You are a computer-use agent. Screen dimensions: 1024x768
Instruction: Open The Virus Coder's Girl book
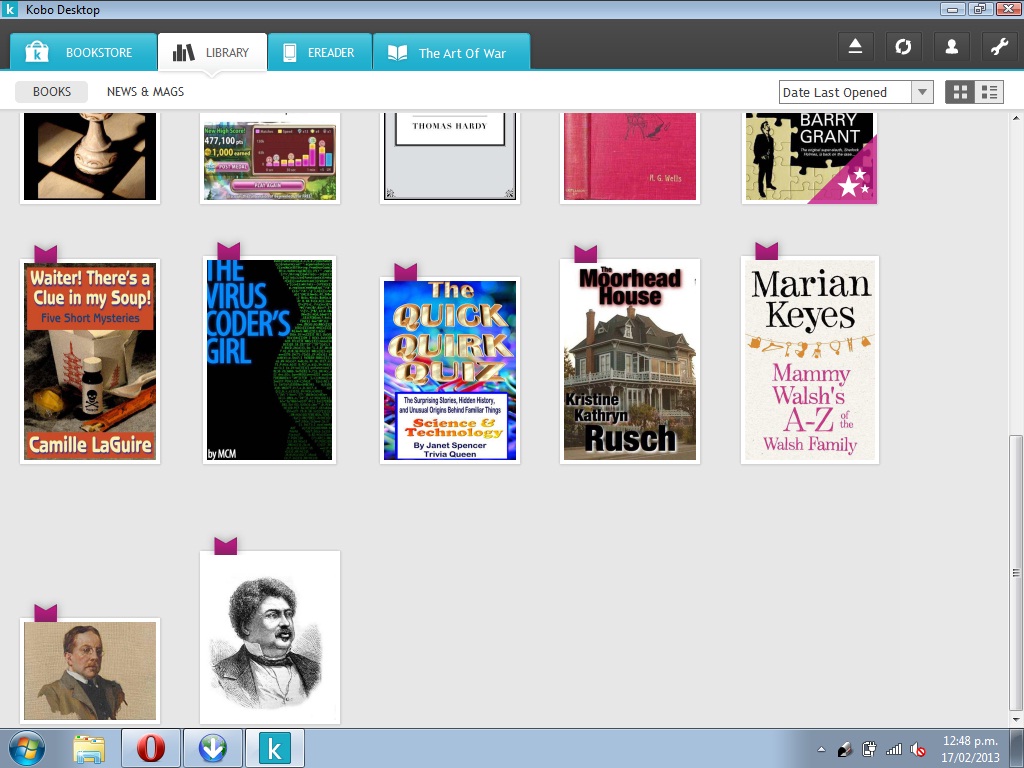269,360
